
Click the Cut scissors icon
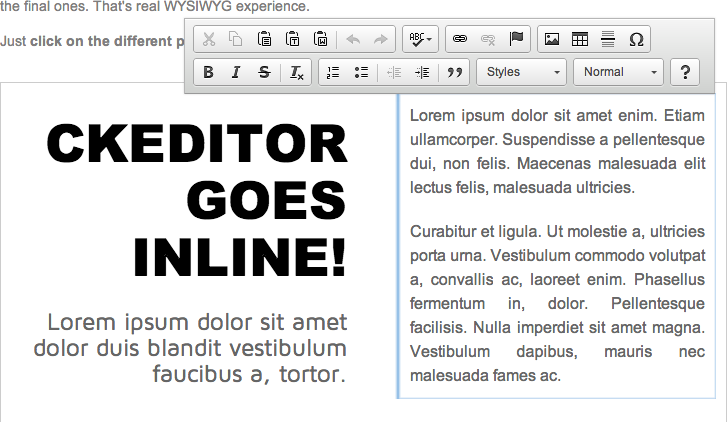(209, 39)
